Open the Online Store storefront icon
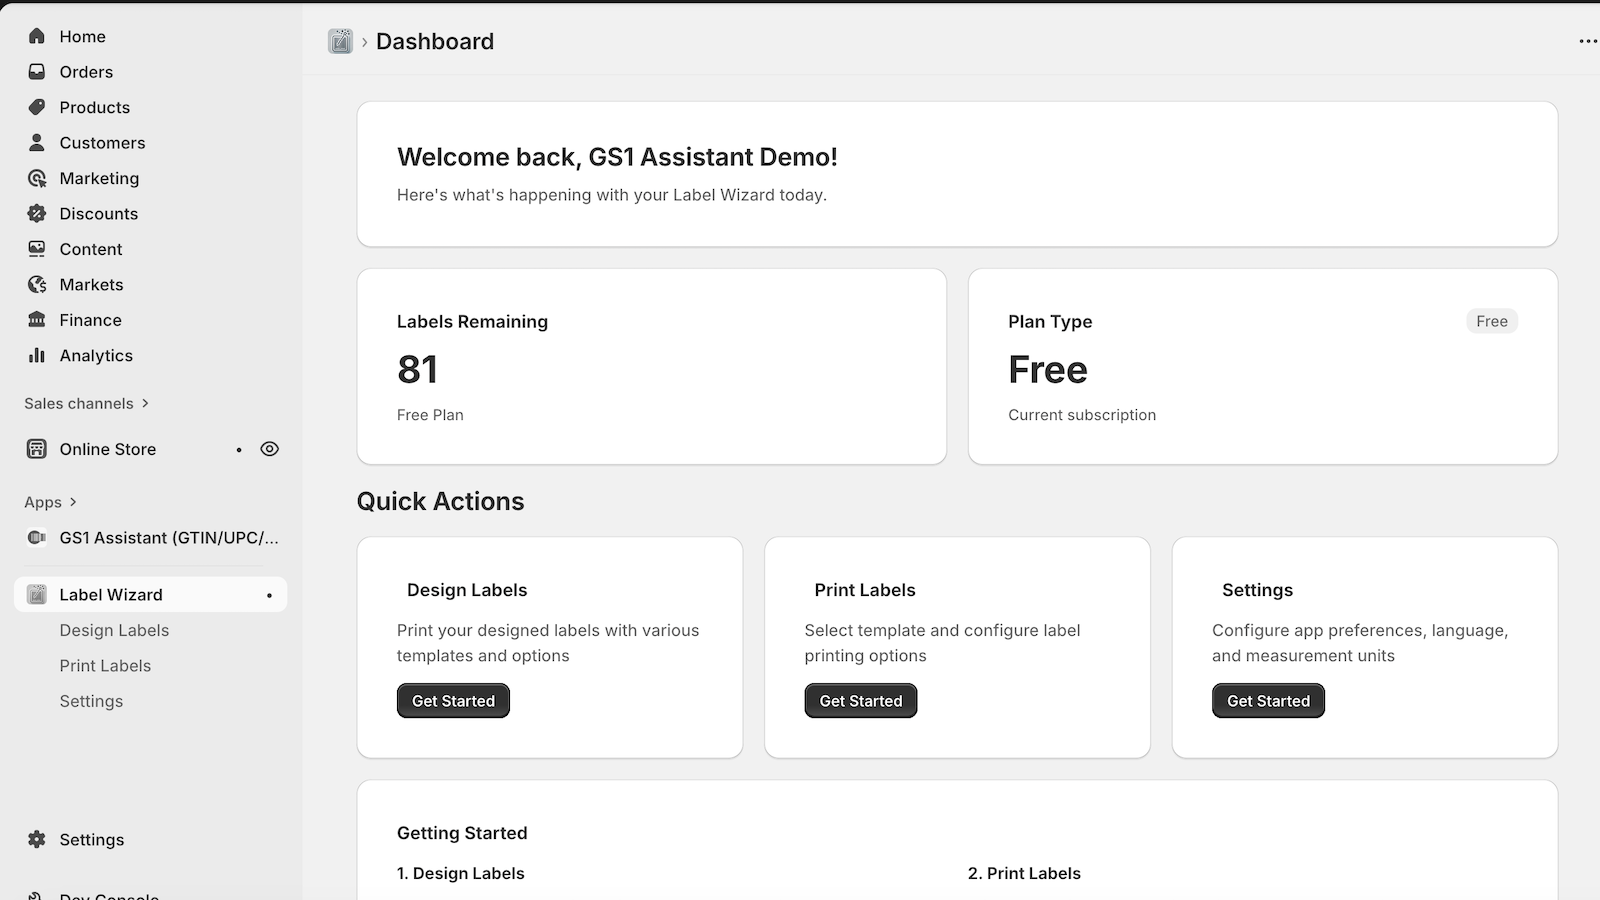 36,449
